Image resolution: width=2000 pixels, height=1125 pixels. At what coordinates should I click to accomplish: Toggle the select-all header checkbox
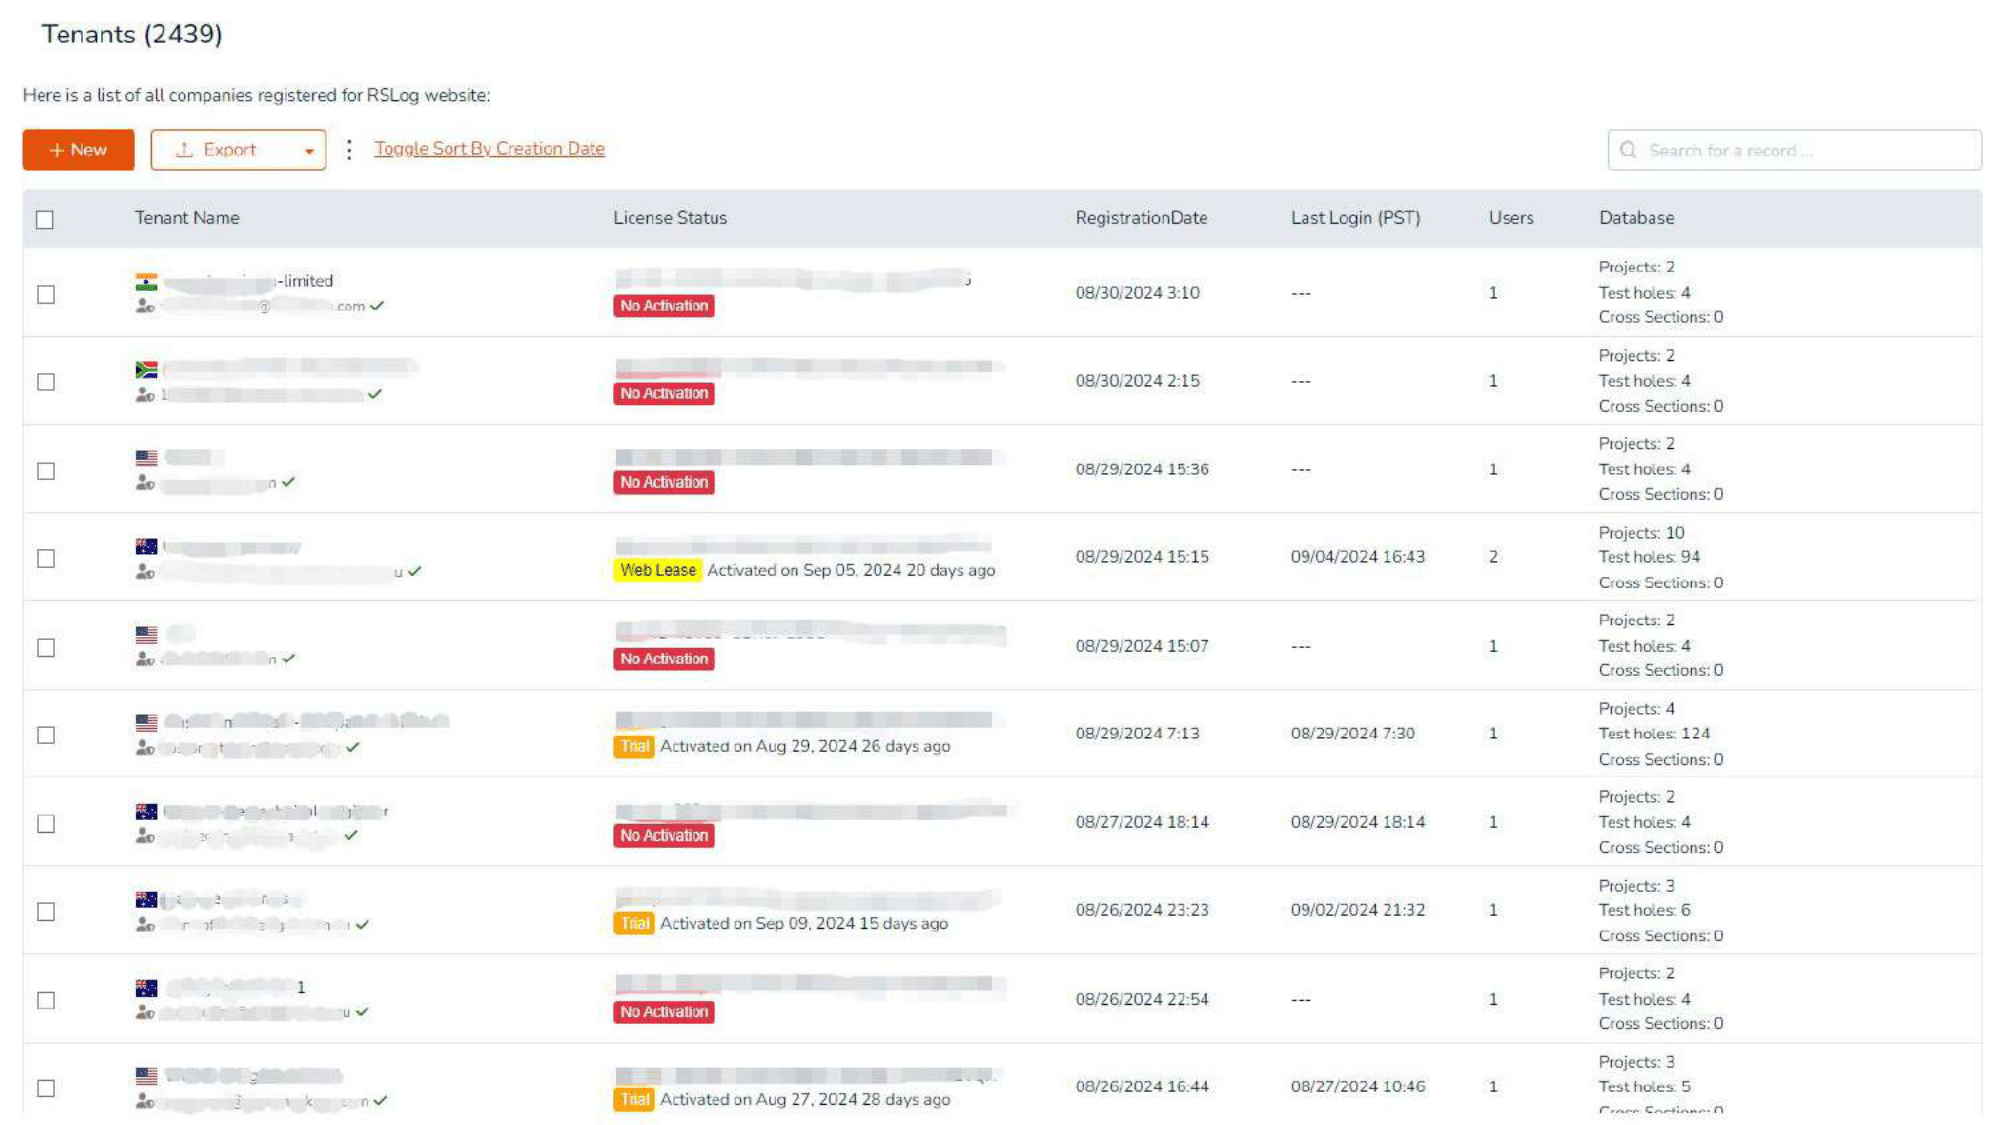point(45,219)
